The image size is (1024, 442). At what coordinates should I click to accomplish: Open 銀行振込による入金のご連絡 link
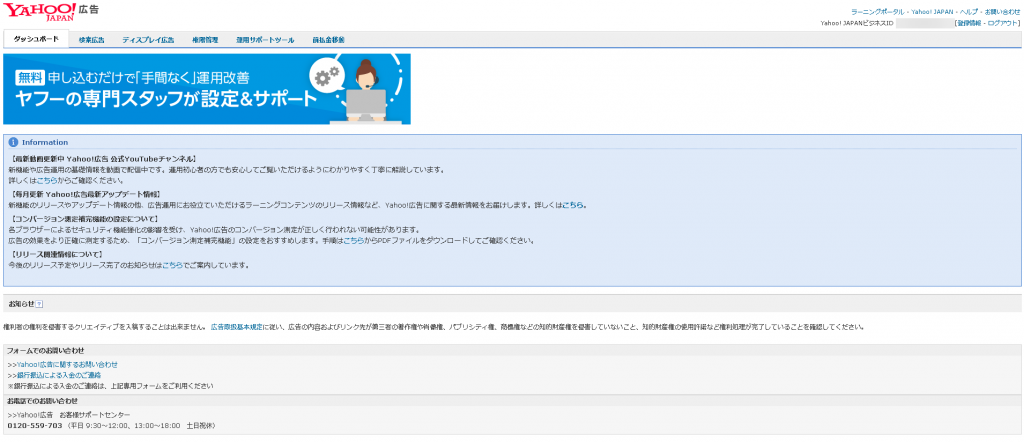59,375
